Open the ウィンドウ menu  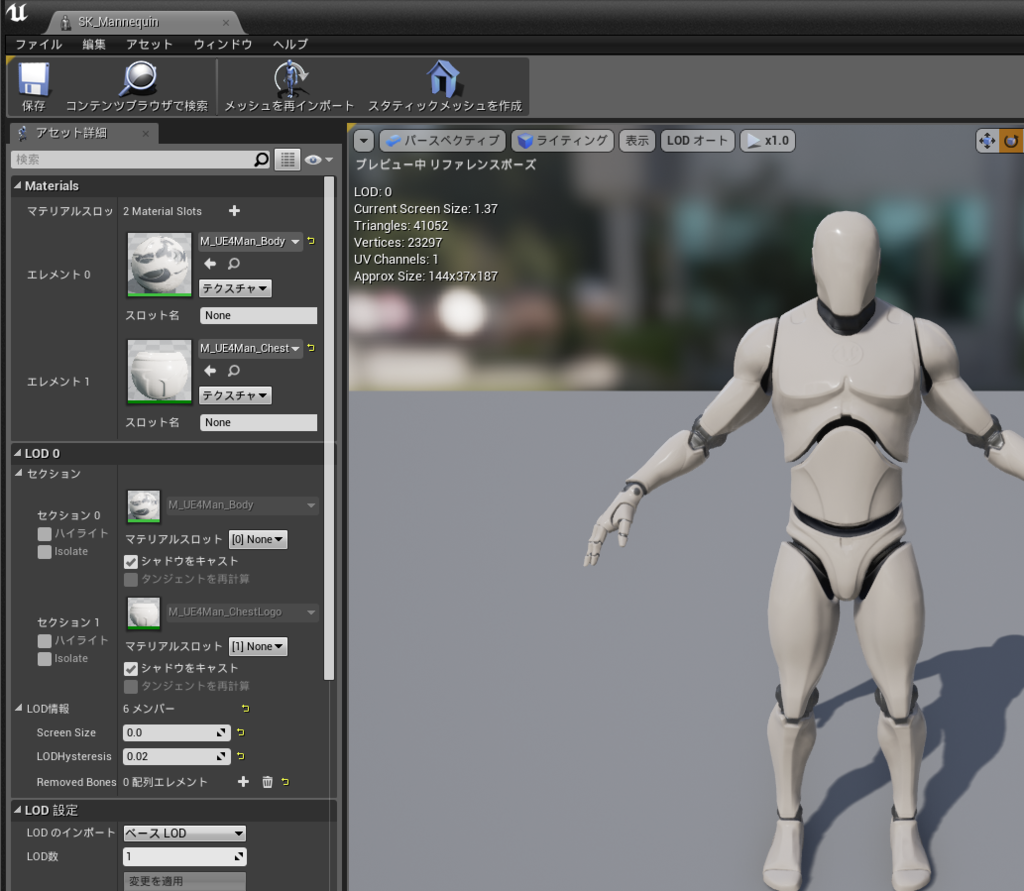[x=222, y=44]
